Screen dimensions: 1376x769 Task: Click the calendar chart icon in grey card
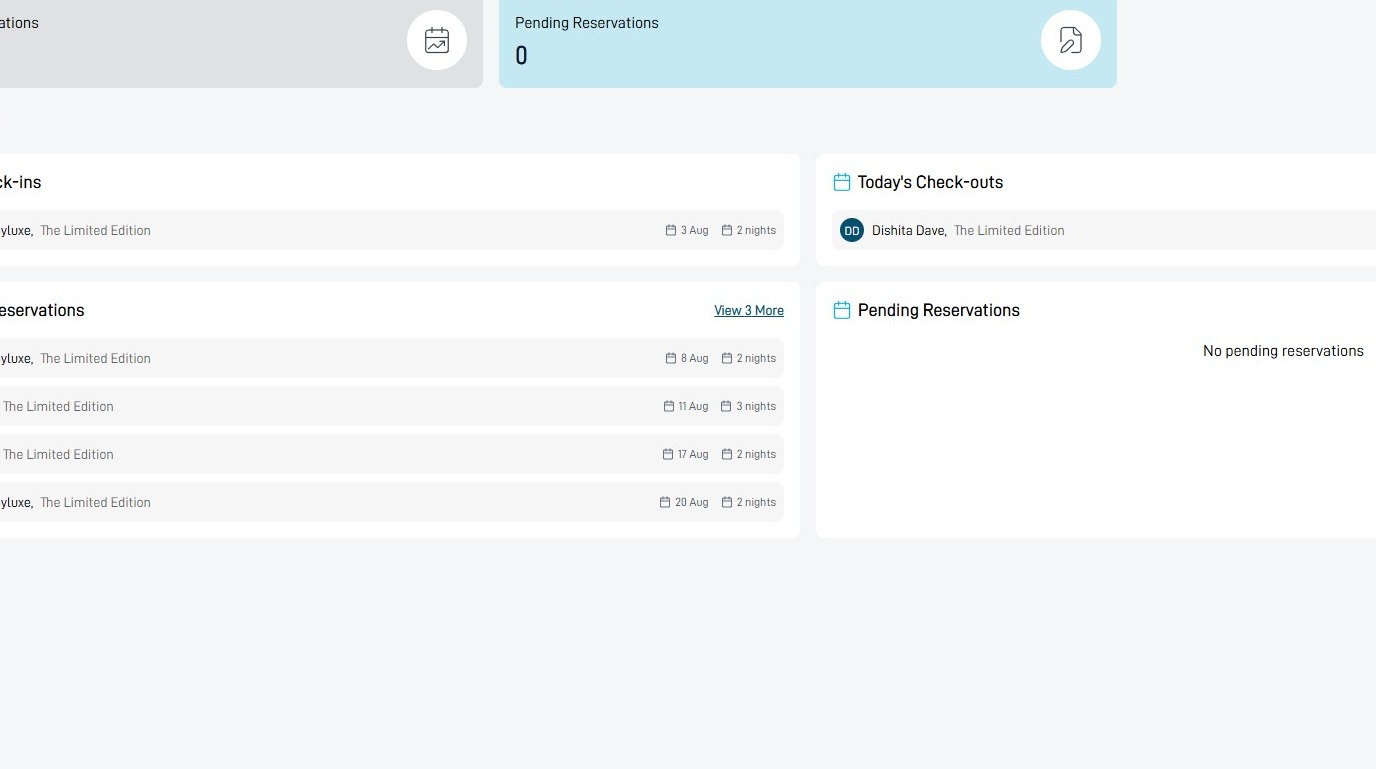[437, 40]
